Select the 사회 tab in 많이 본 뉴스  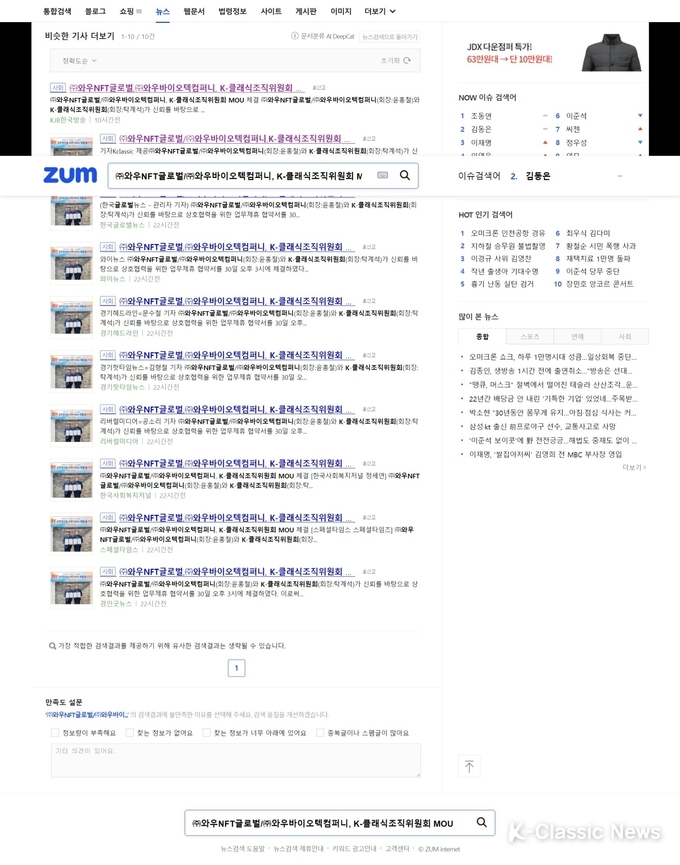coord(625,337)
